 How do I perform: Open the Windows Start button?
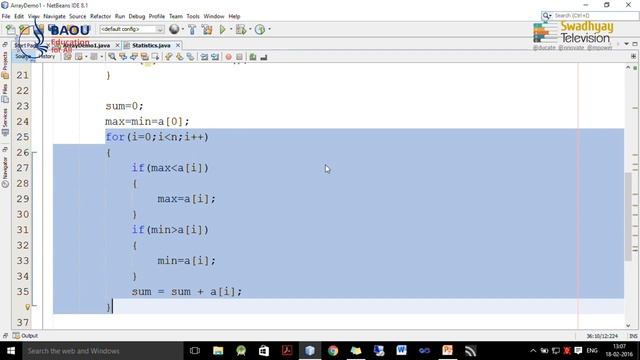point(11,351)
